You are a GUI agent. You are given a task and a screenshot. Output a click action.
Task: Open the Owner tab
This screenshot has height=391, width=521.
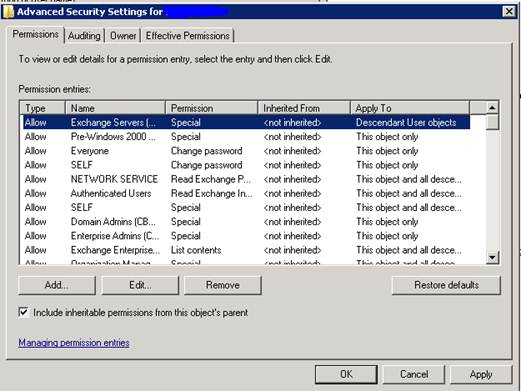click(123, 36)
